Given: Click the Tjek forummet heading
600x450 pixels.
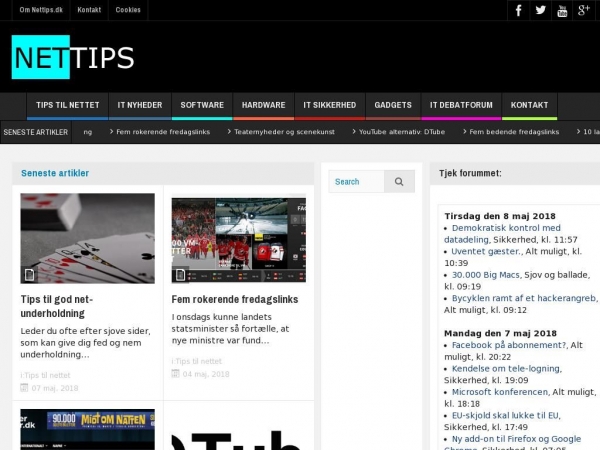Looking at the screenshot, I should [470, 173].
